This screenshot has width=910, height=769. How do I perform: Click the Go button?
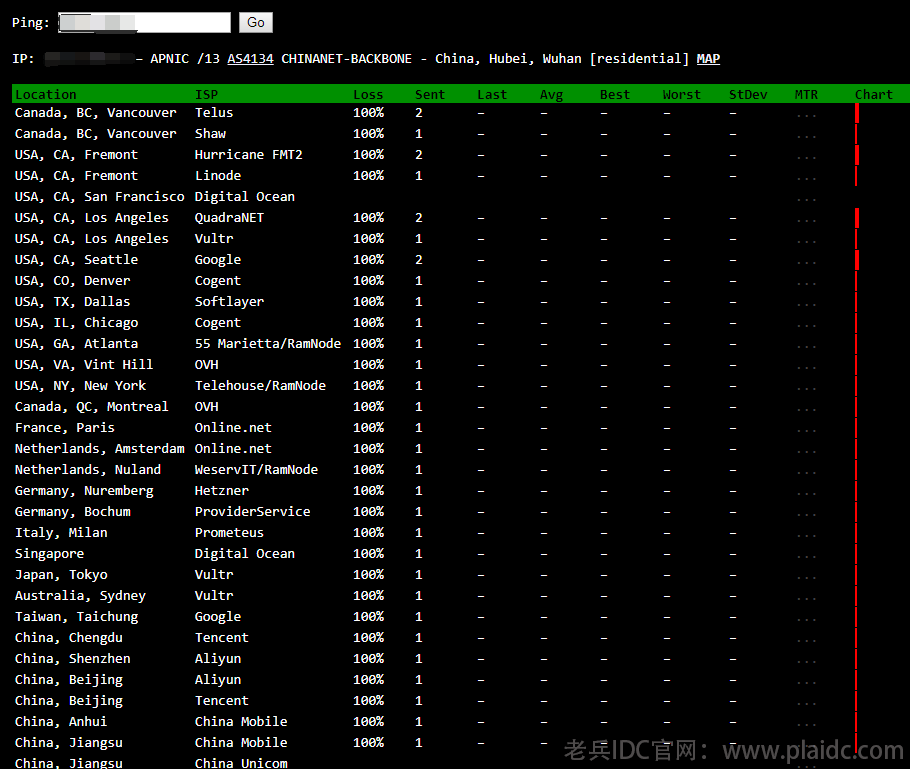click(255, 23)
